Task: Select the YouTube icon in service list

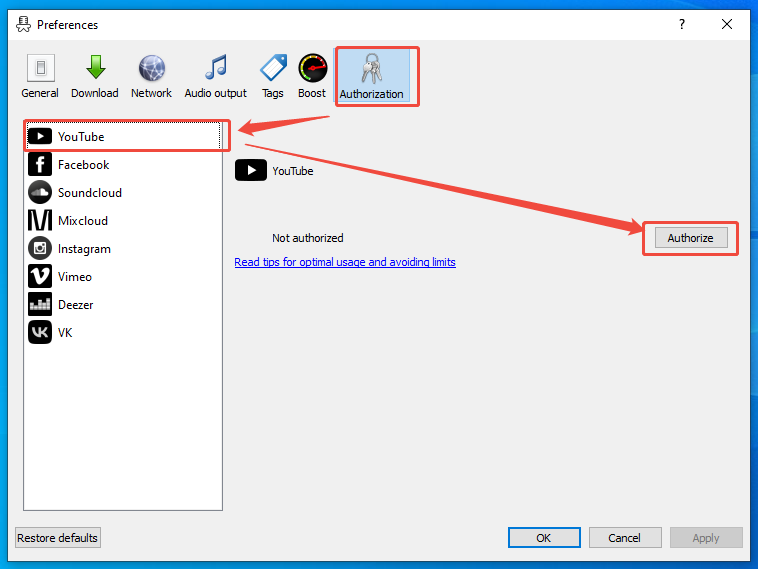Action: pos(40,136)
